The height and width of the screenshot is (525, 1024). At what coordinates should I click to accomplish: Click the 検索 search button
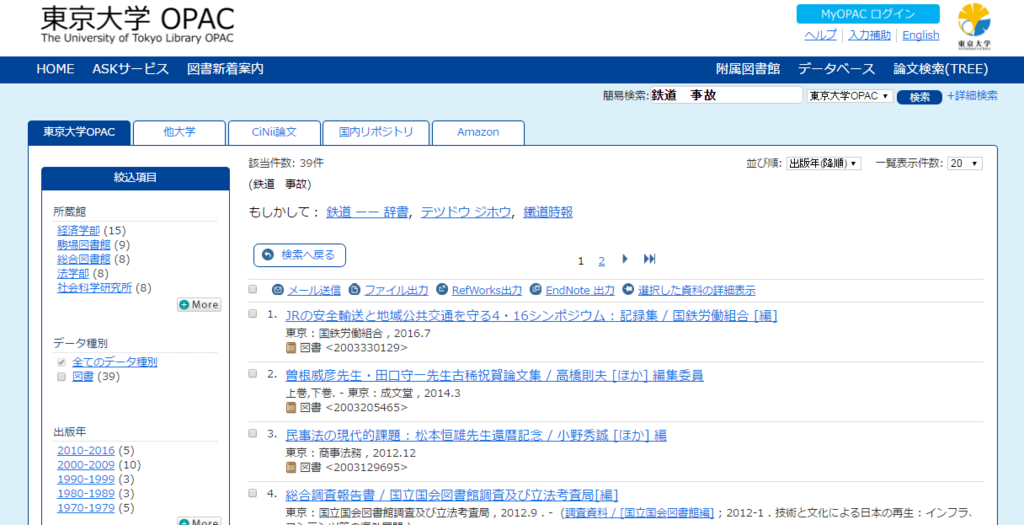coord(920,97)
